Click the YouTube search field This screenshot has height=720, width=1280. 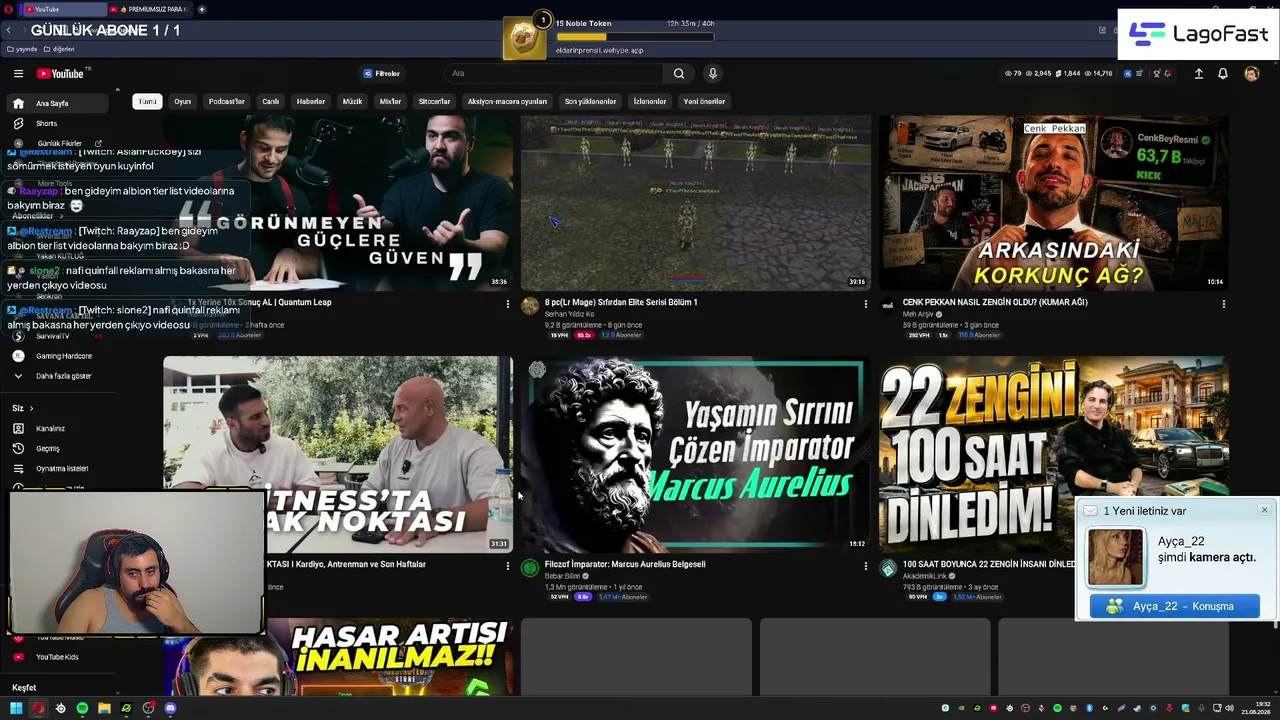point(555,73)
